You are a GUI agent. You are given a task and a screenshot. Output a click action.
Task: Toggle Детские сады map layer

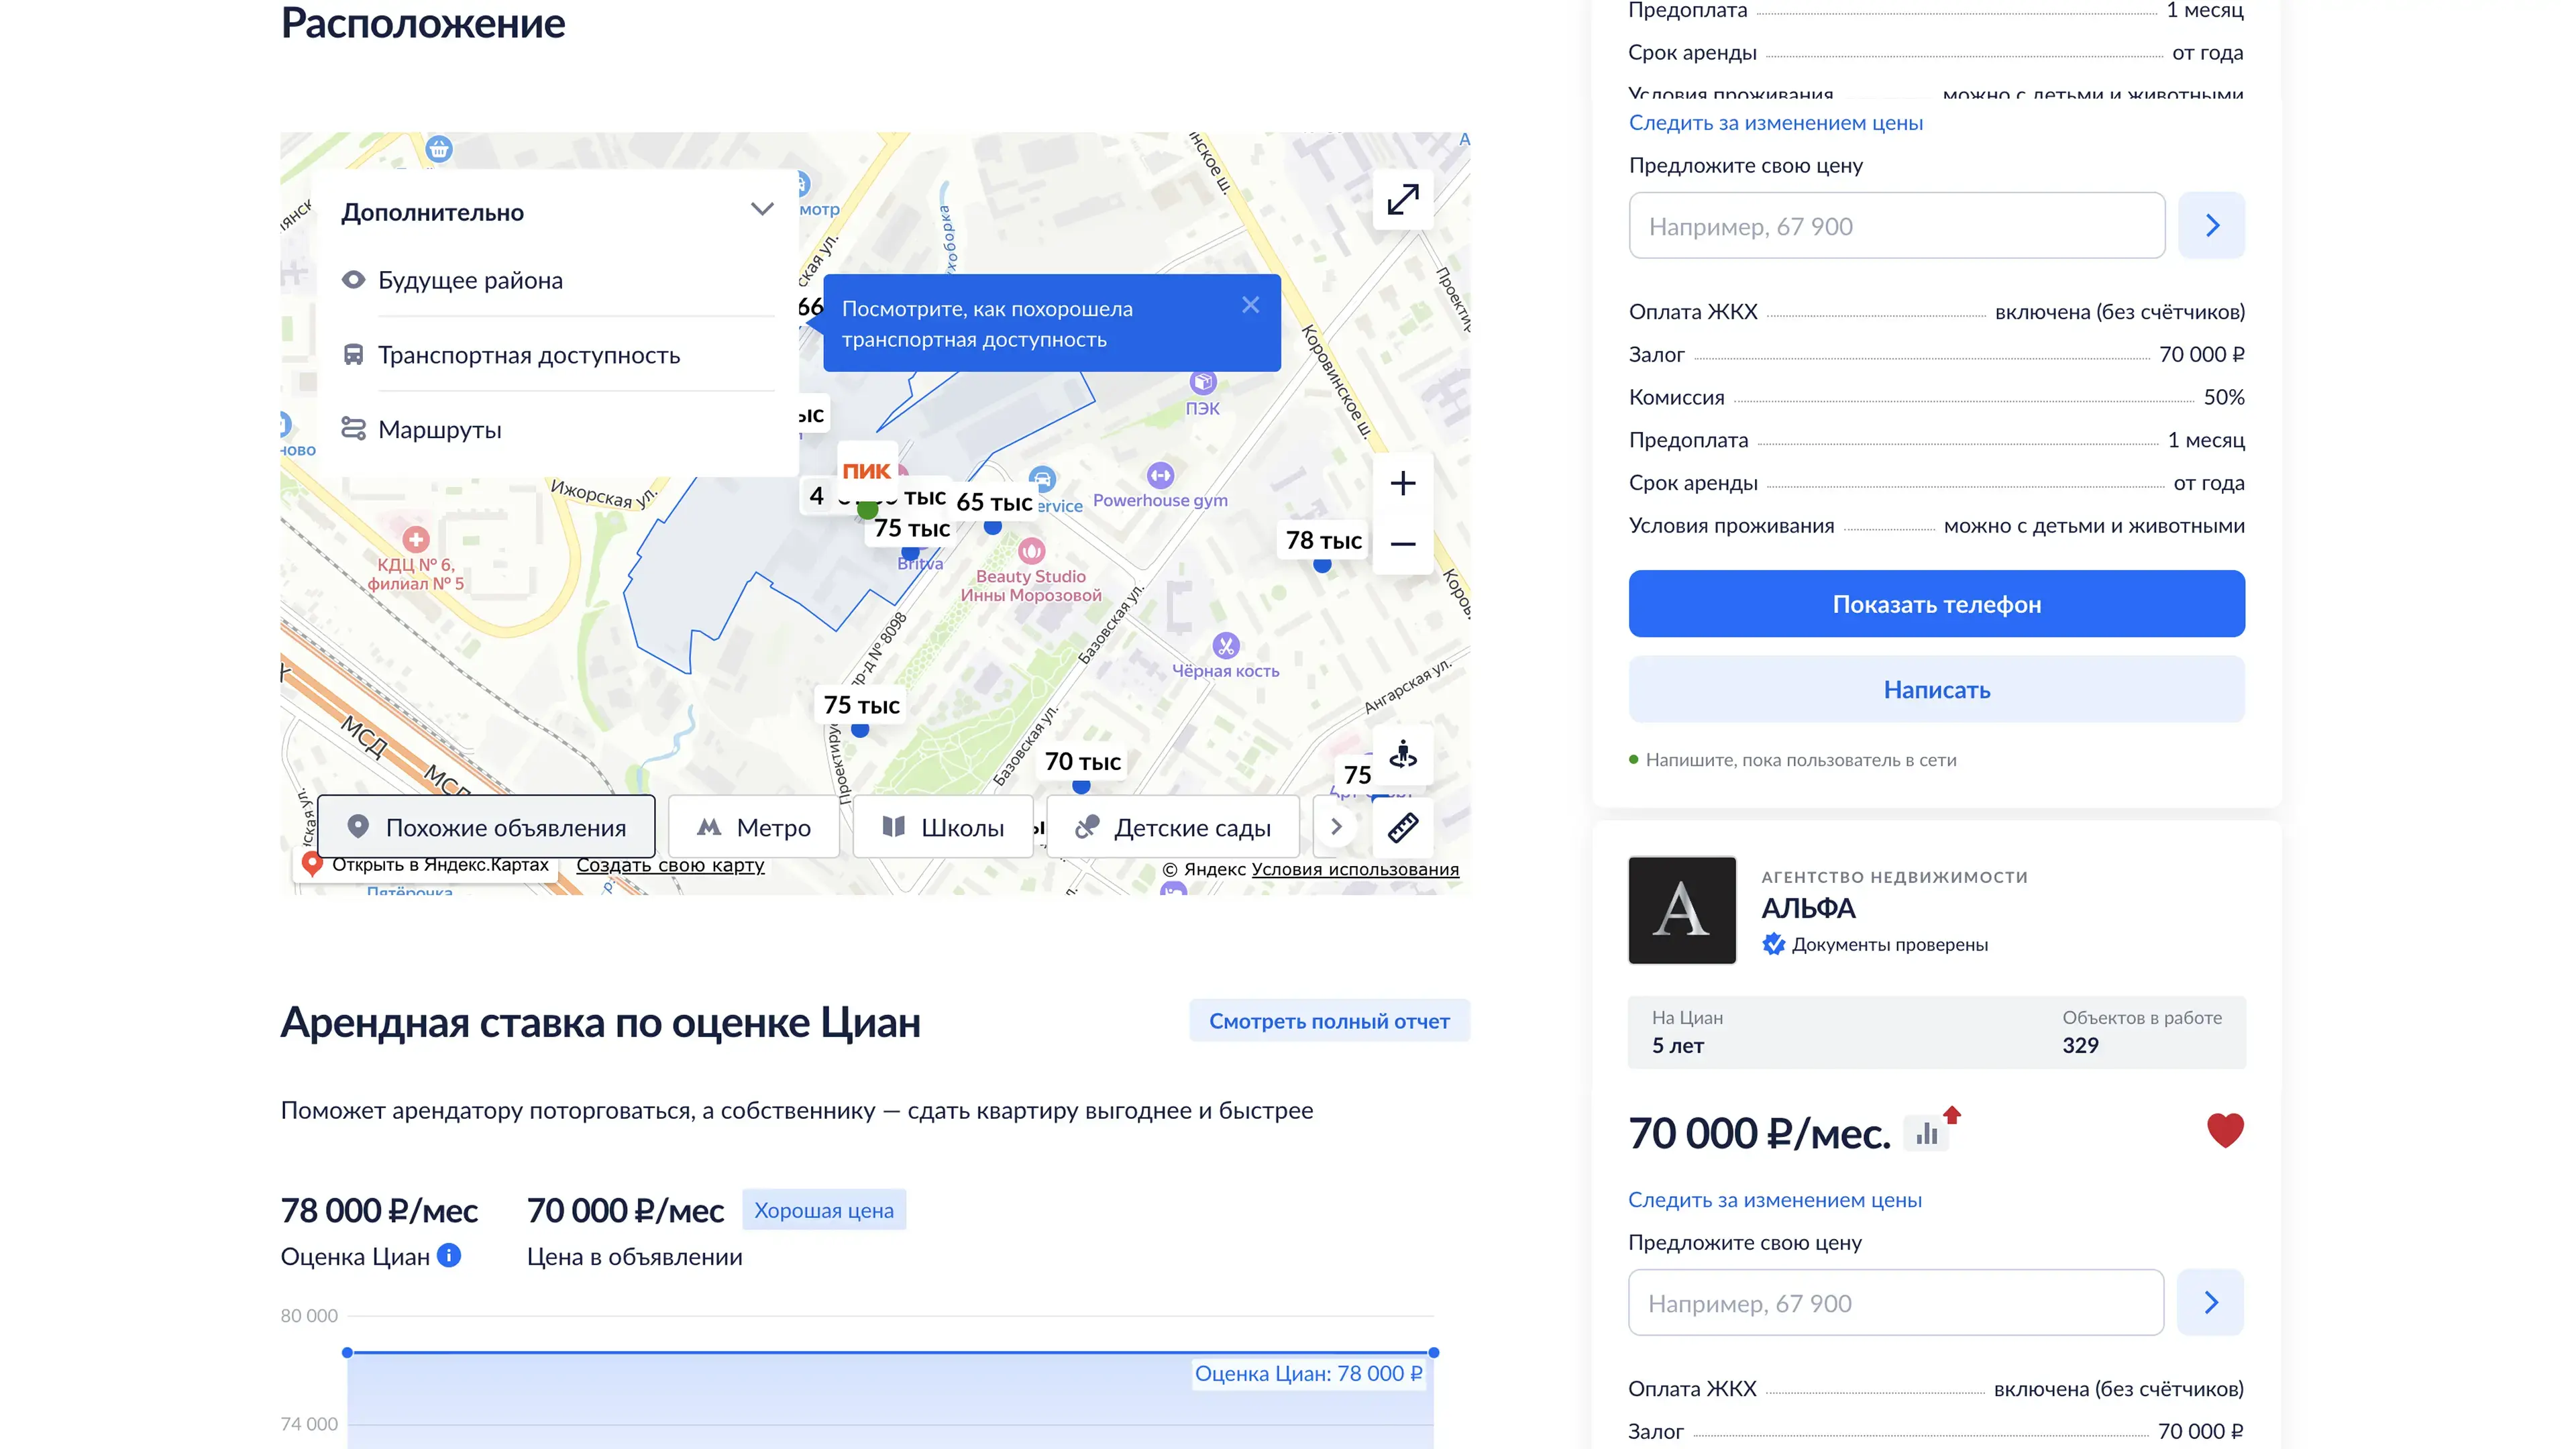point(1172,827)
